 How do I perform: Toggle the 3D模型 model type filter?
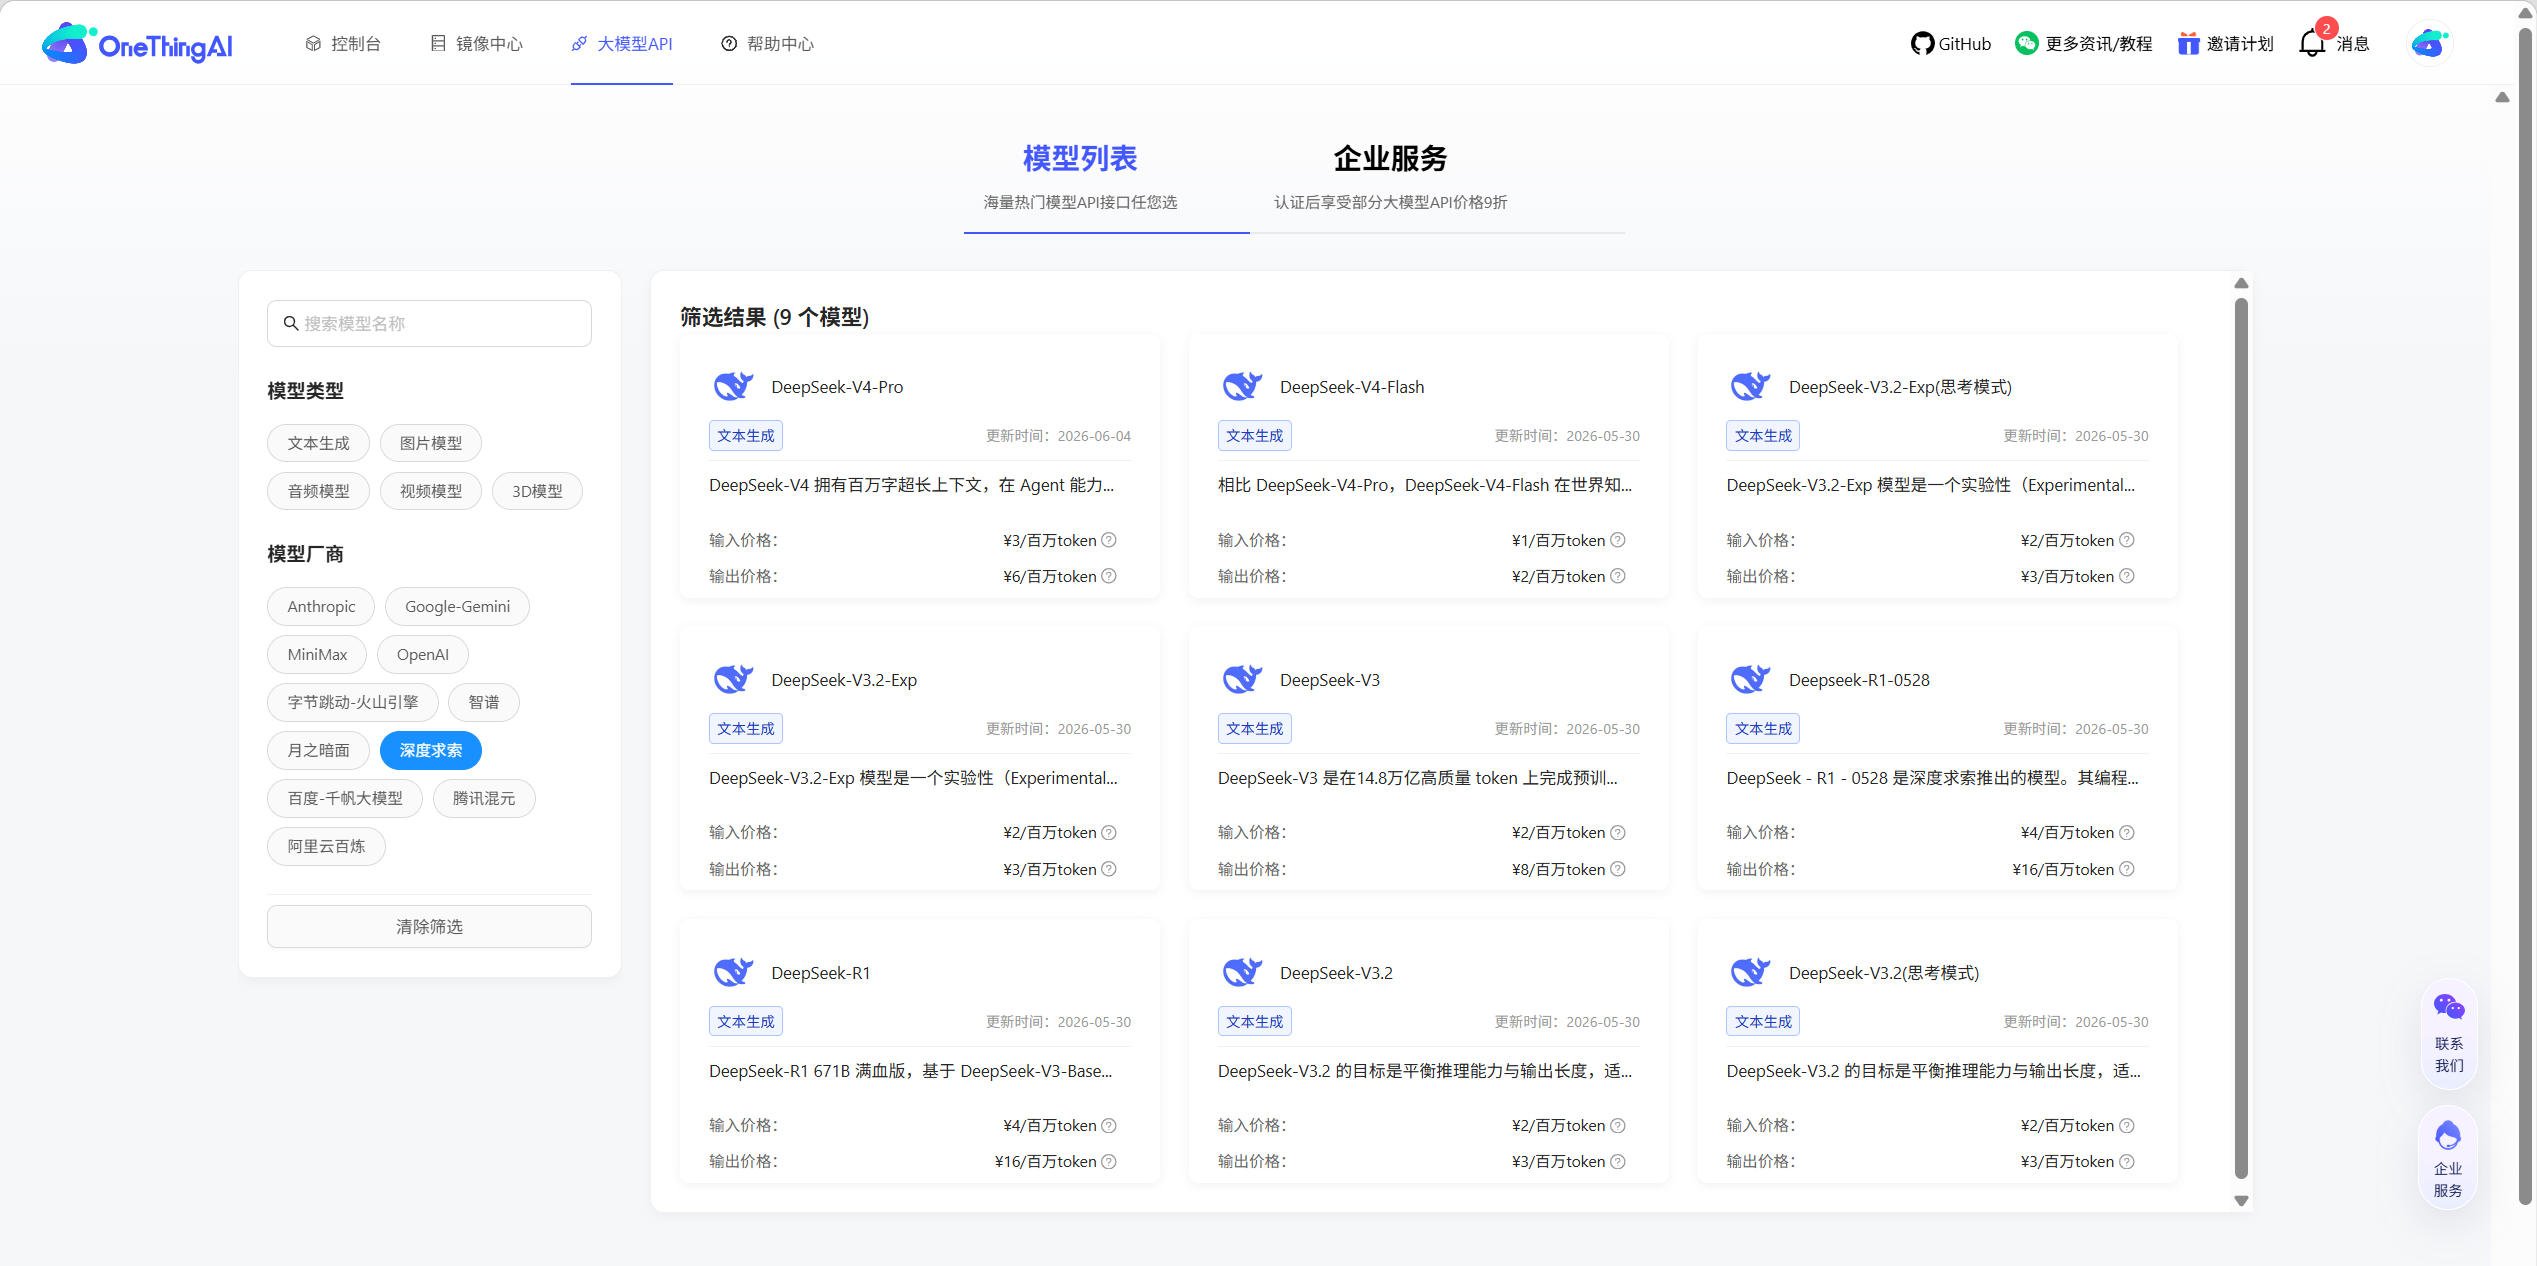[537, 491]
